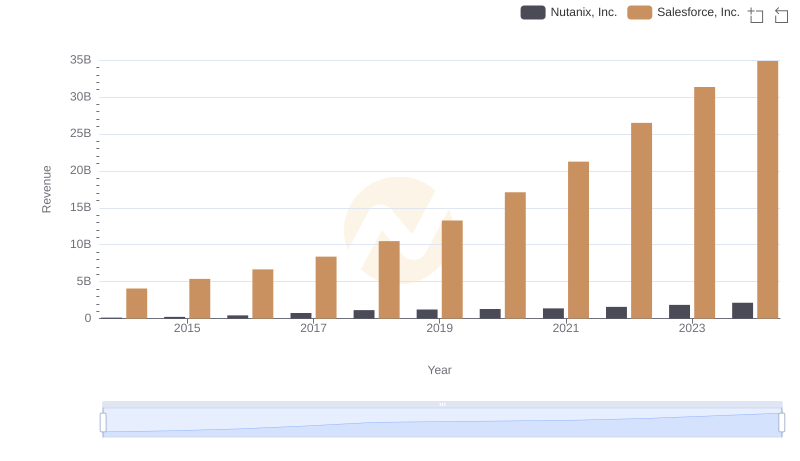Toggle Nutanix, Inc. legend series
800x461 pixels.
coord(568,12)
